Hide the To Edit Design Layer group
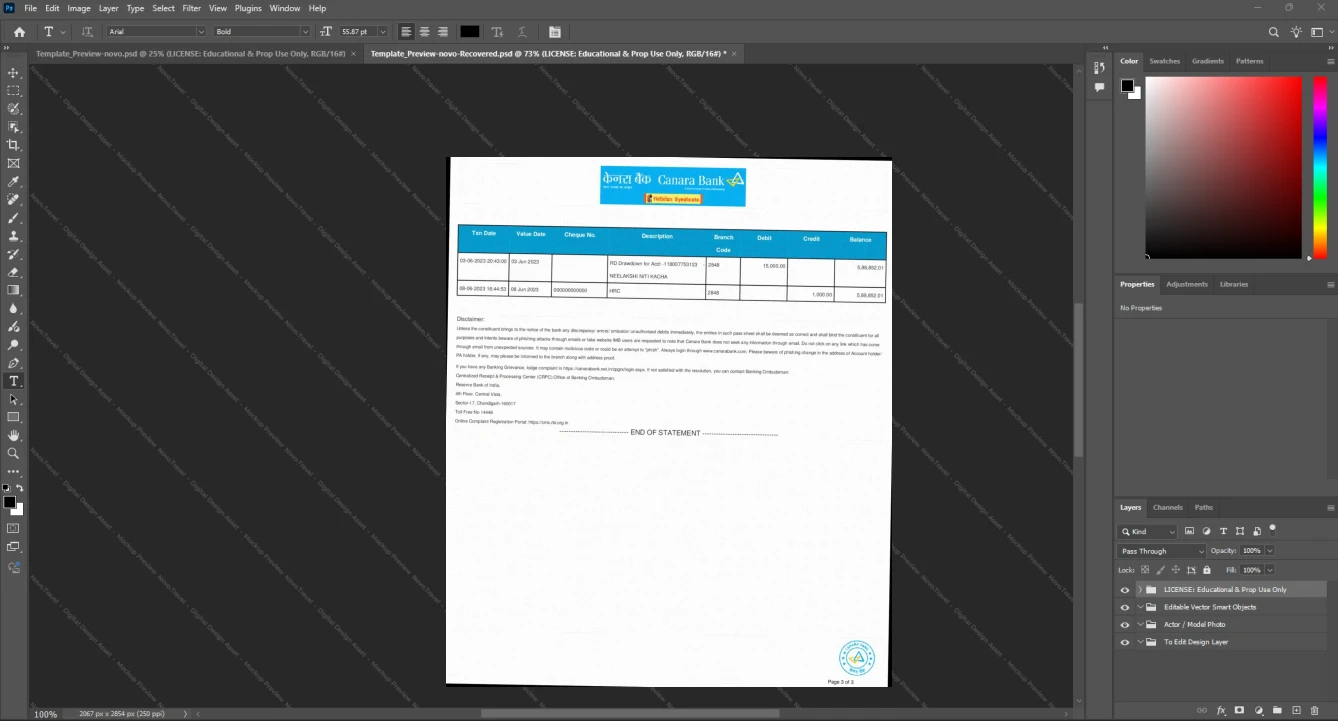The height and width of the screenshot is (721, 1338). click(1125, 642)
